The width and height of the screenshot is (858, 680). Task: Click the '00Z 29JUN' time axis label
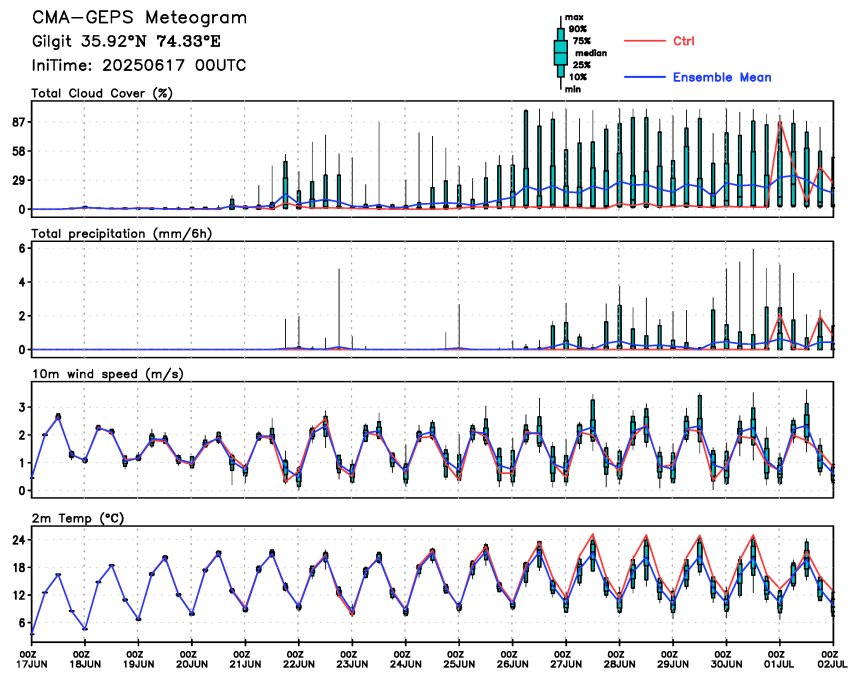pos(673,659)
